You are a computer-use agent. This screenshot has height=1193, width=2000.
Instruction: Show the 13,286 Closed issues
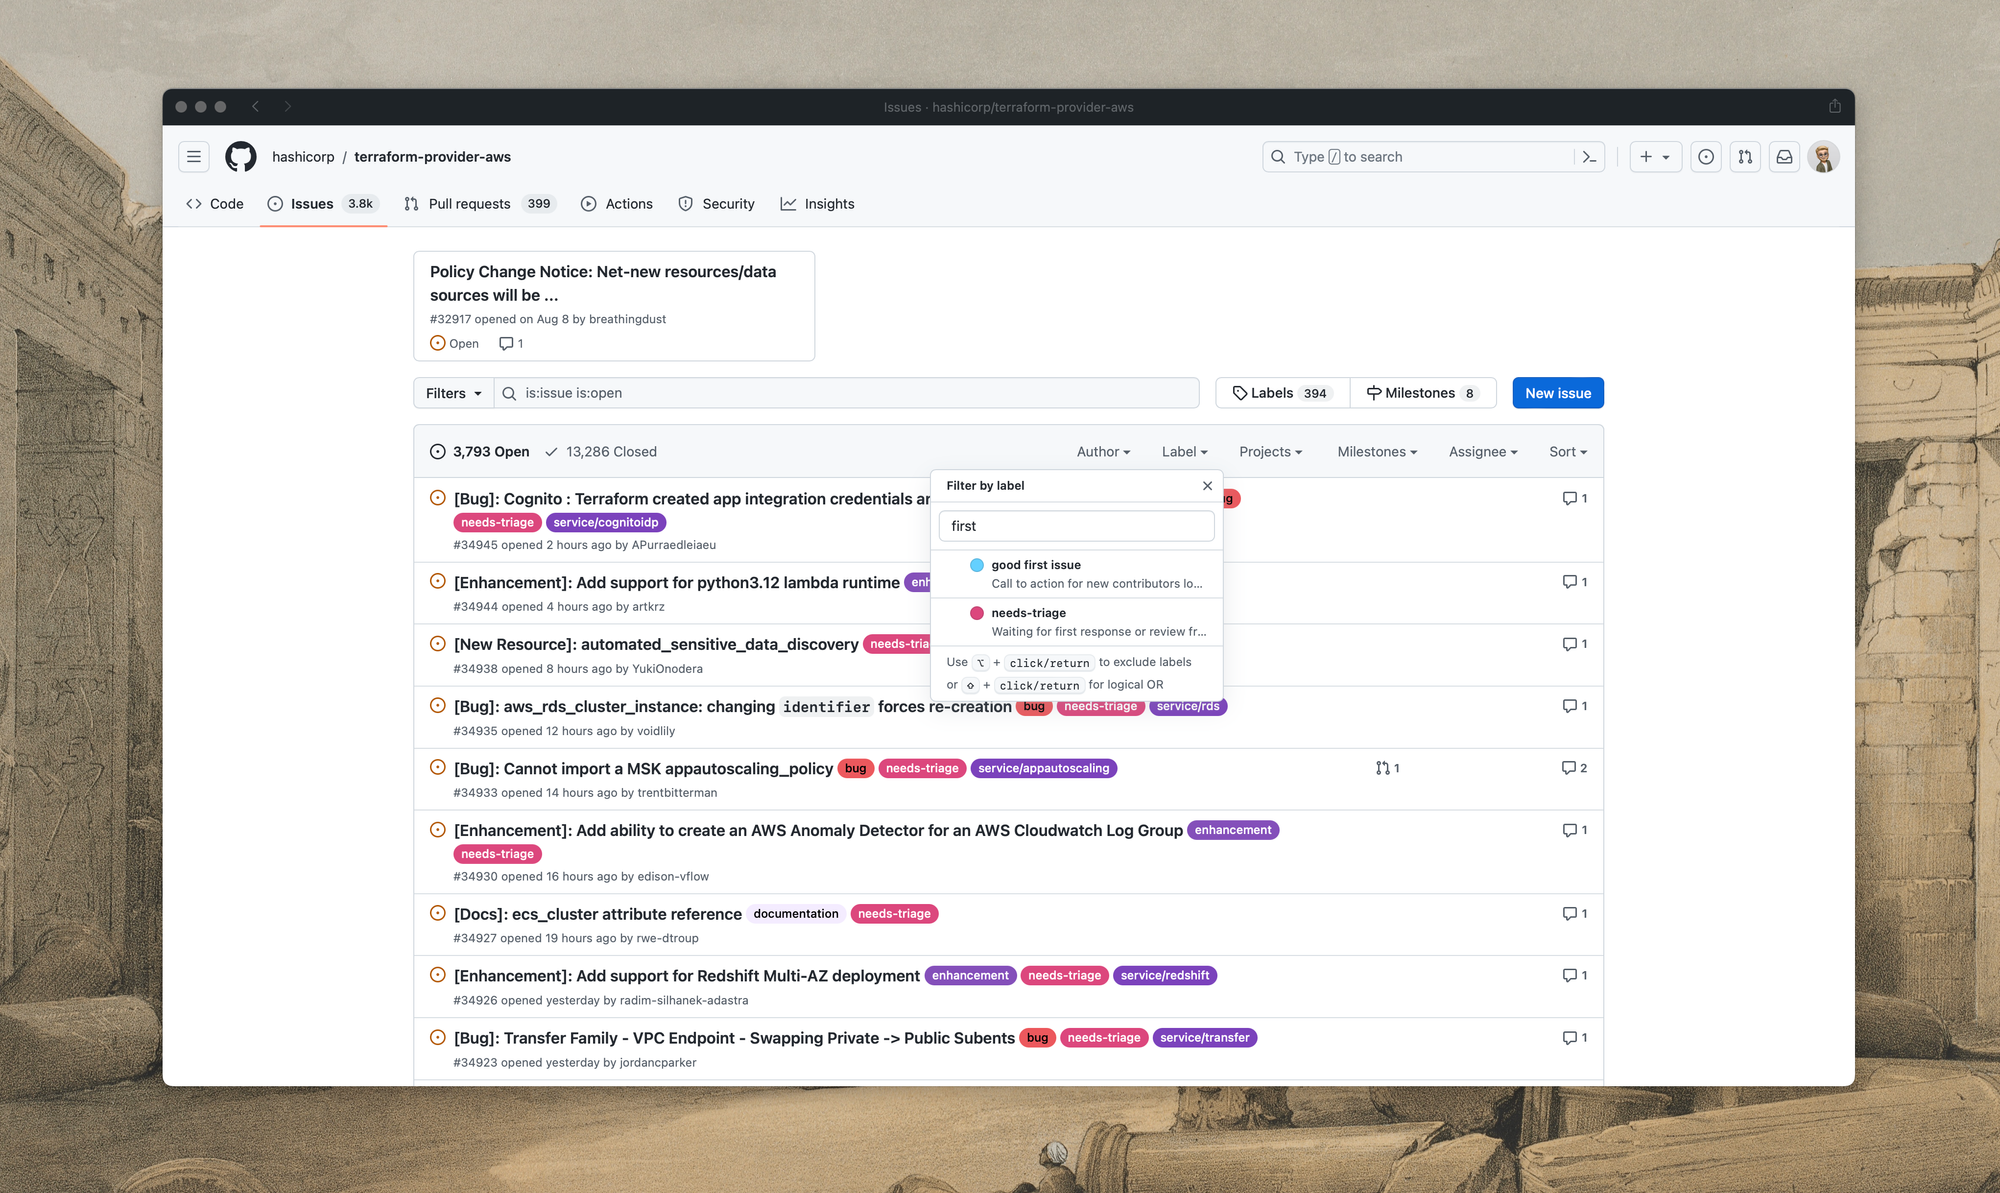(x=601, y=452)
